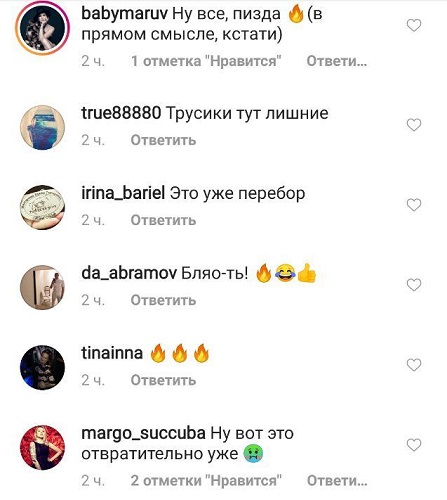Reply to true88880's comment

[163, 140]
